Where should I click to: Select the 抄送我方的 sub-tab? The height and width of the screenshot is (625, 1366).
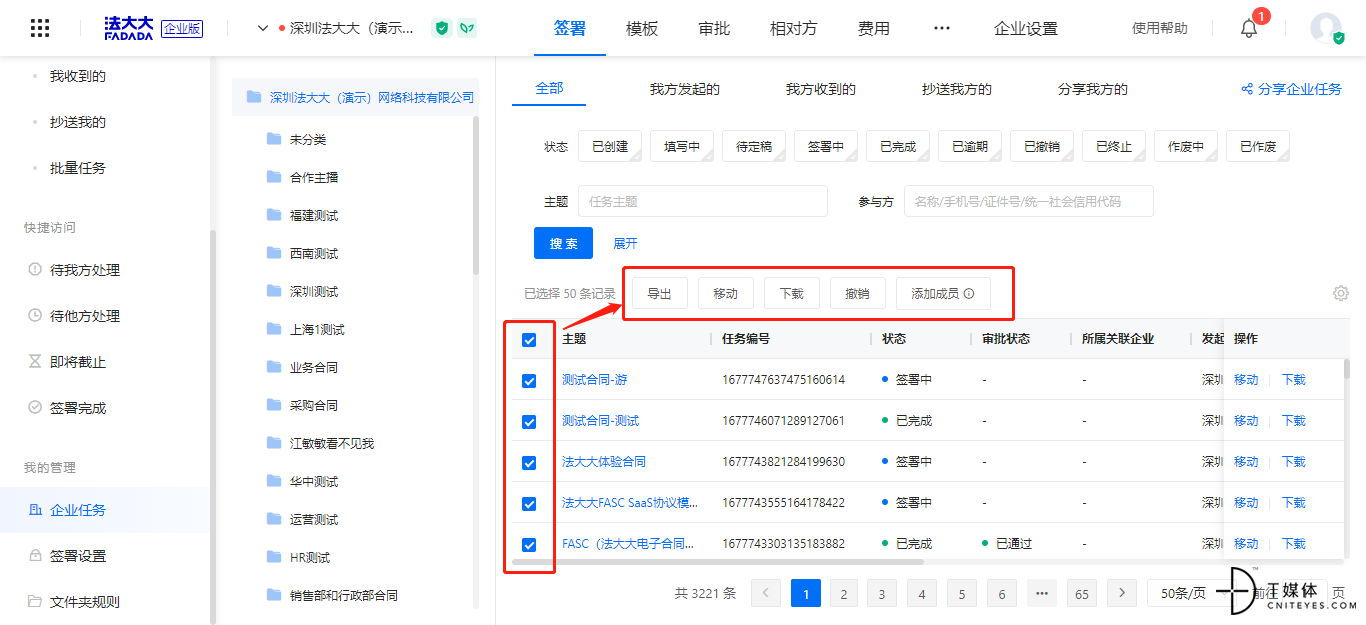click(x=957, y=89)
